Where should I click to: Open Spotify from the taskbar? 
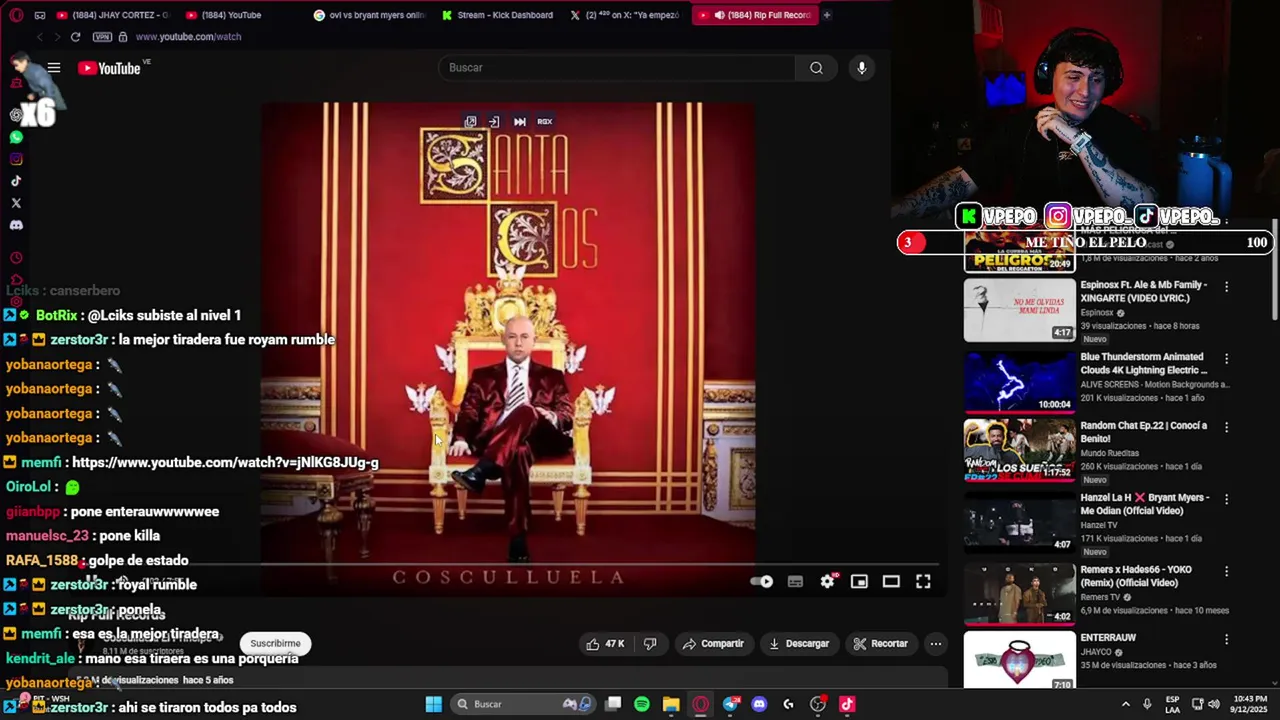[642, 704]
